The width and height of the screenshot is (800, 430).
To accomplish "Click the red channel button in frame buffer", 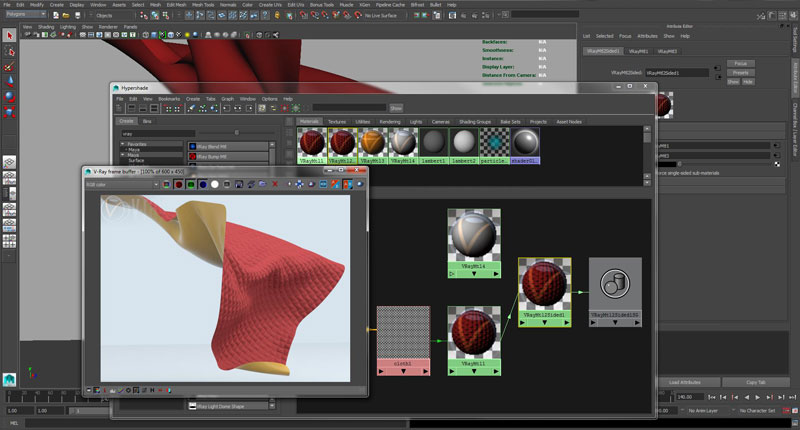I will tap(179, 184).
